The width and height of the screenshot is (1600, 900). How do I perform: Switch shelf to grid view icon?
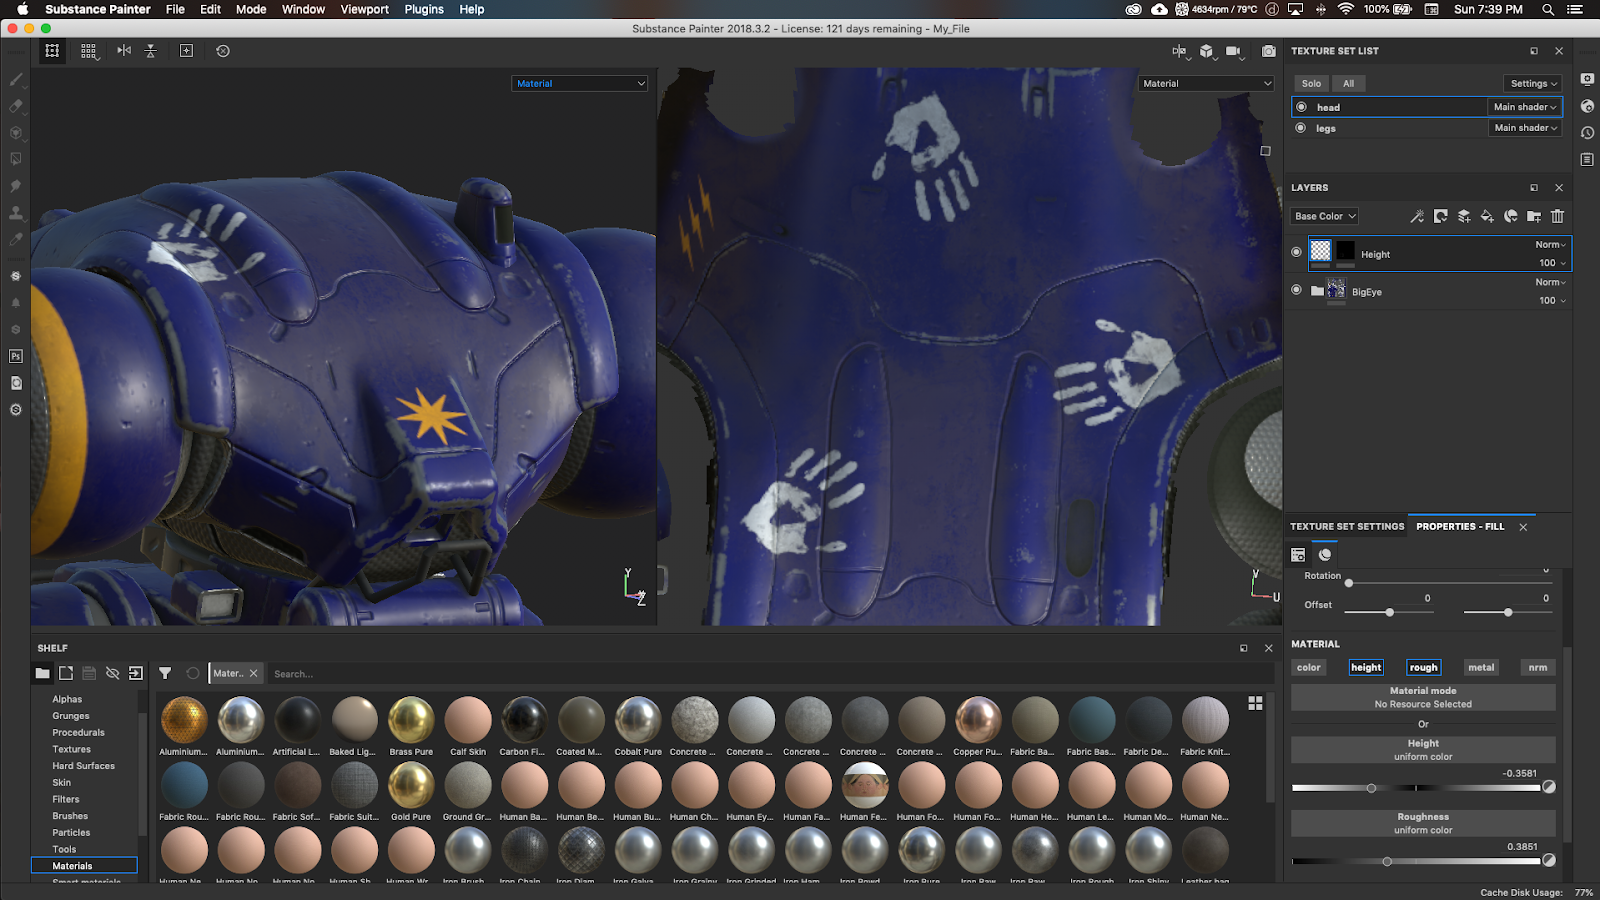pyautogui.click(x=1255, y=703)
